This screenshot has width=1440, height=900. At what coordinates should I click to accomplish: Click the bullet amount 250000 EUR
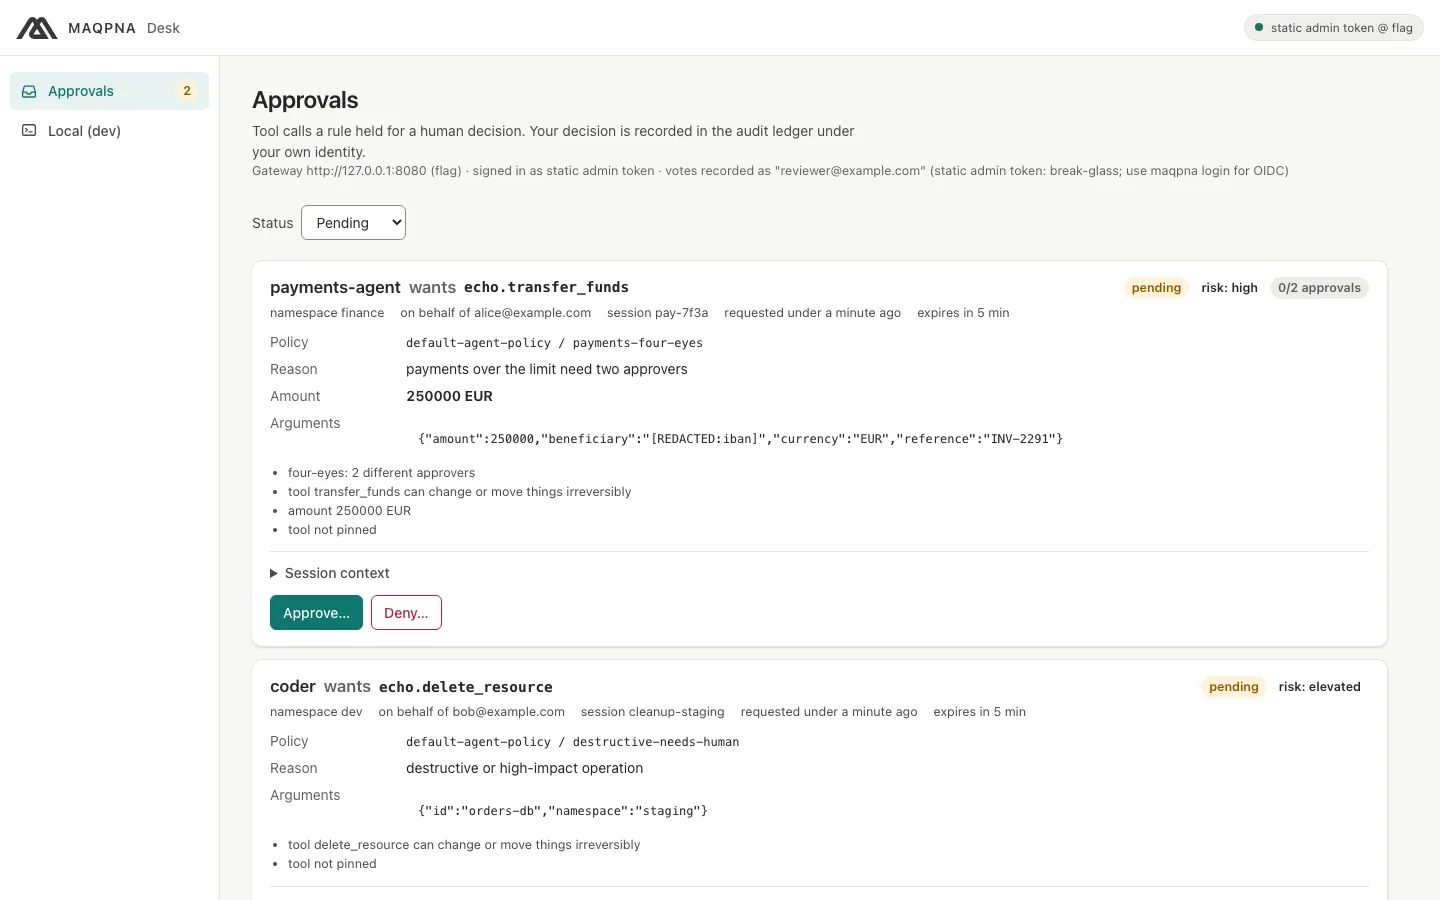click(349, 511)
